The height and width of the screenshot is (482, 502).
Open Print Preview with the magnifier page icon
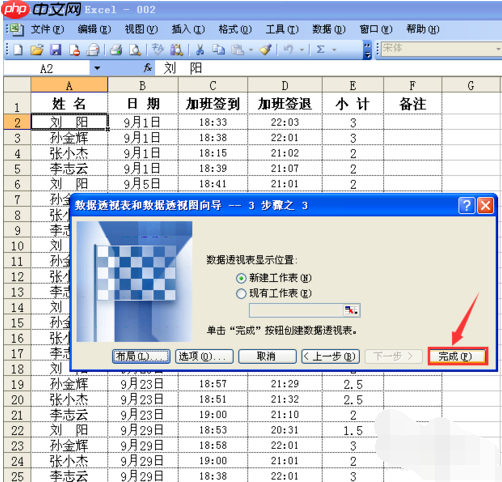(135, 50)
